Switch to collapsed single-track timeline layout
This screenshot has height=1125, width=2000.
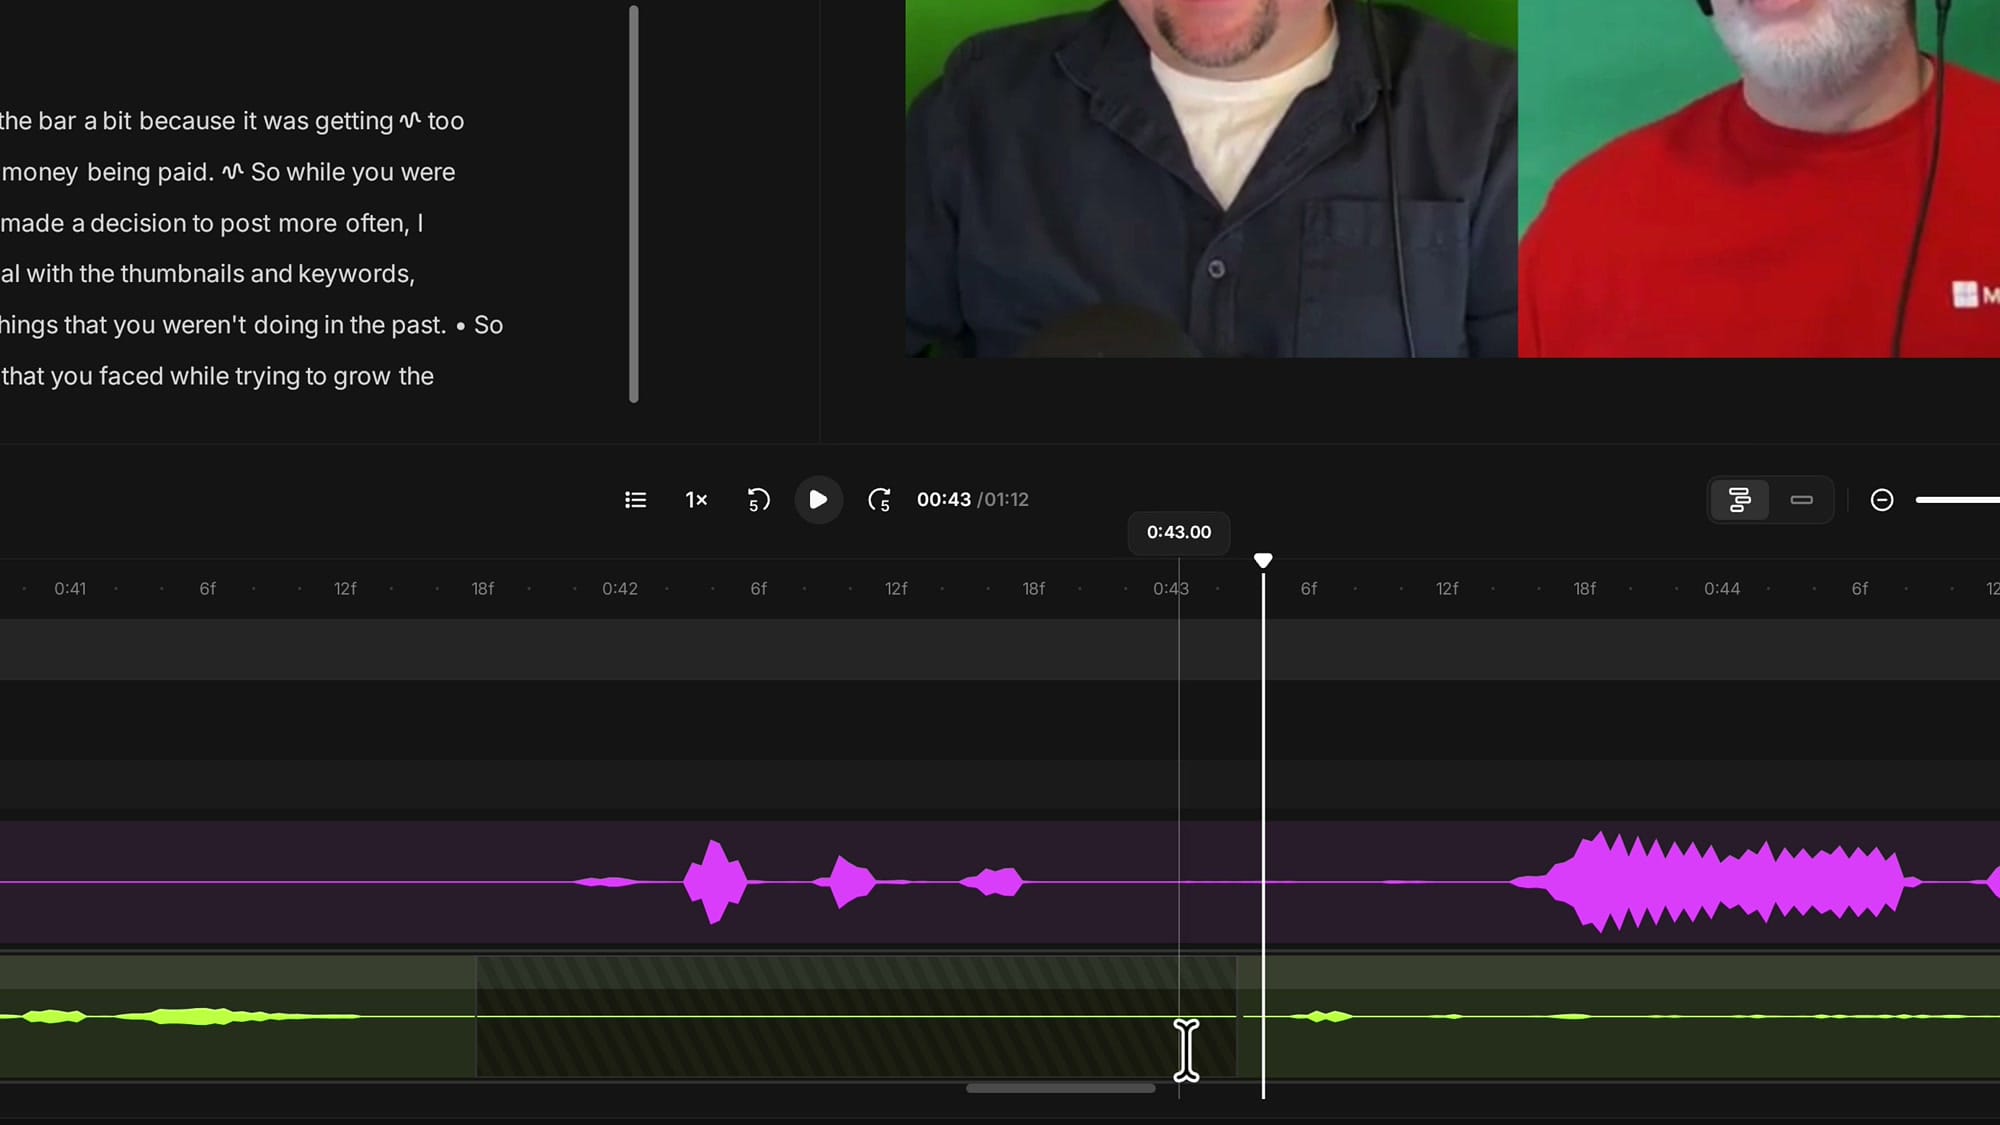click(x=1801, y=499)
